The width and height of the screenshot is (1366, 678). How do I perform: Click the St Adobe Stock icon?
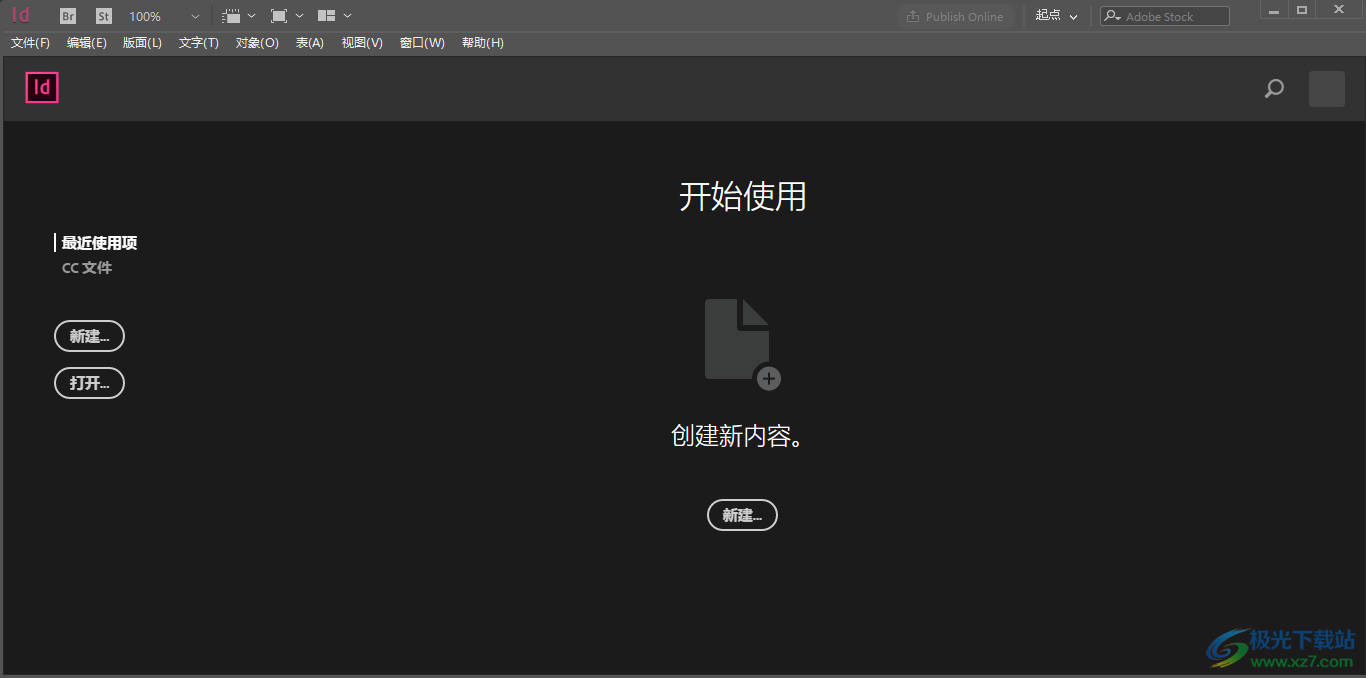pos(103,15)
